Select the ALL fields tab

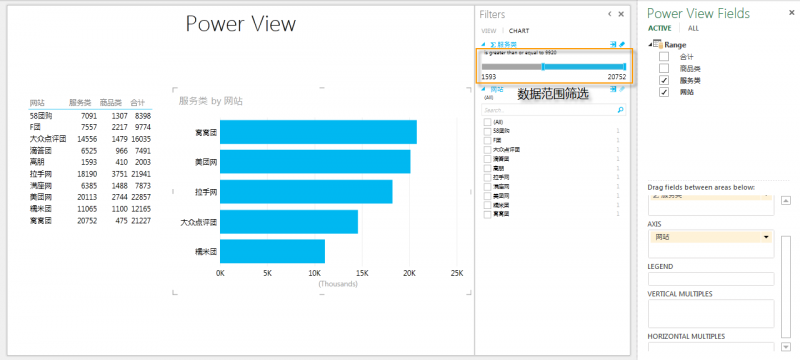coord(693,29)
